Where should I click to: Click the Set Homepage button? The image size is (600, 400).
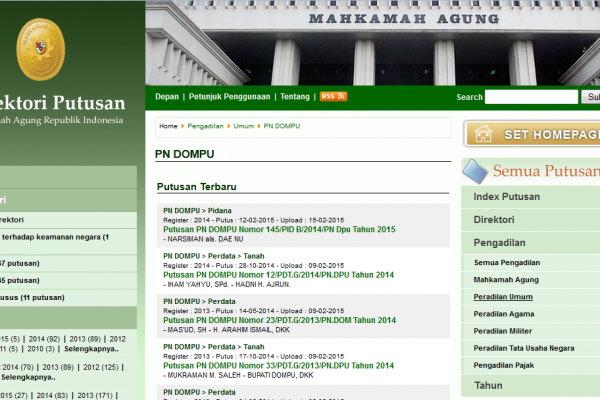(532, 134)
